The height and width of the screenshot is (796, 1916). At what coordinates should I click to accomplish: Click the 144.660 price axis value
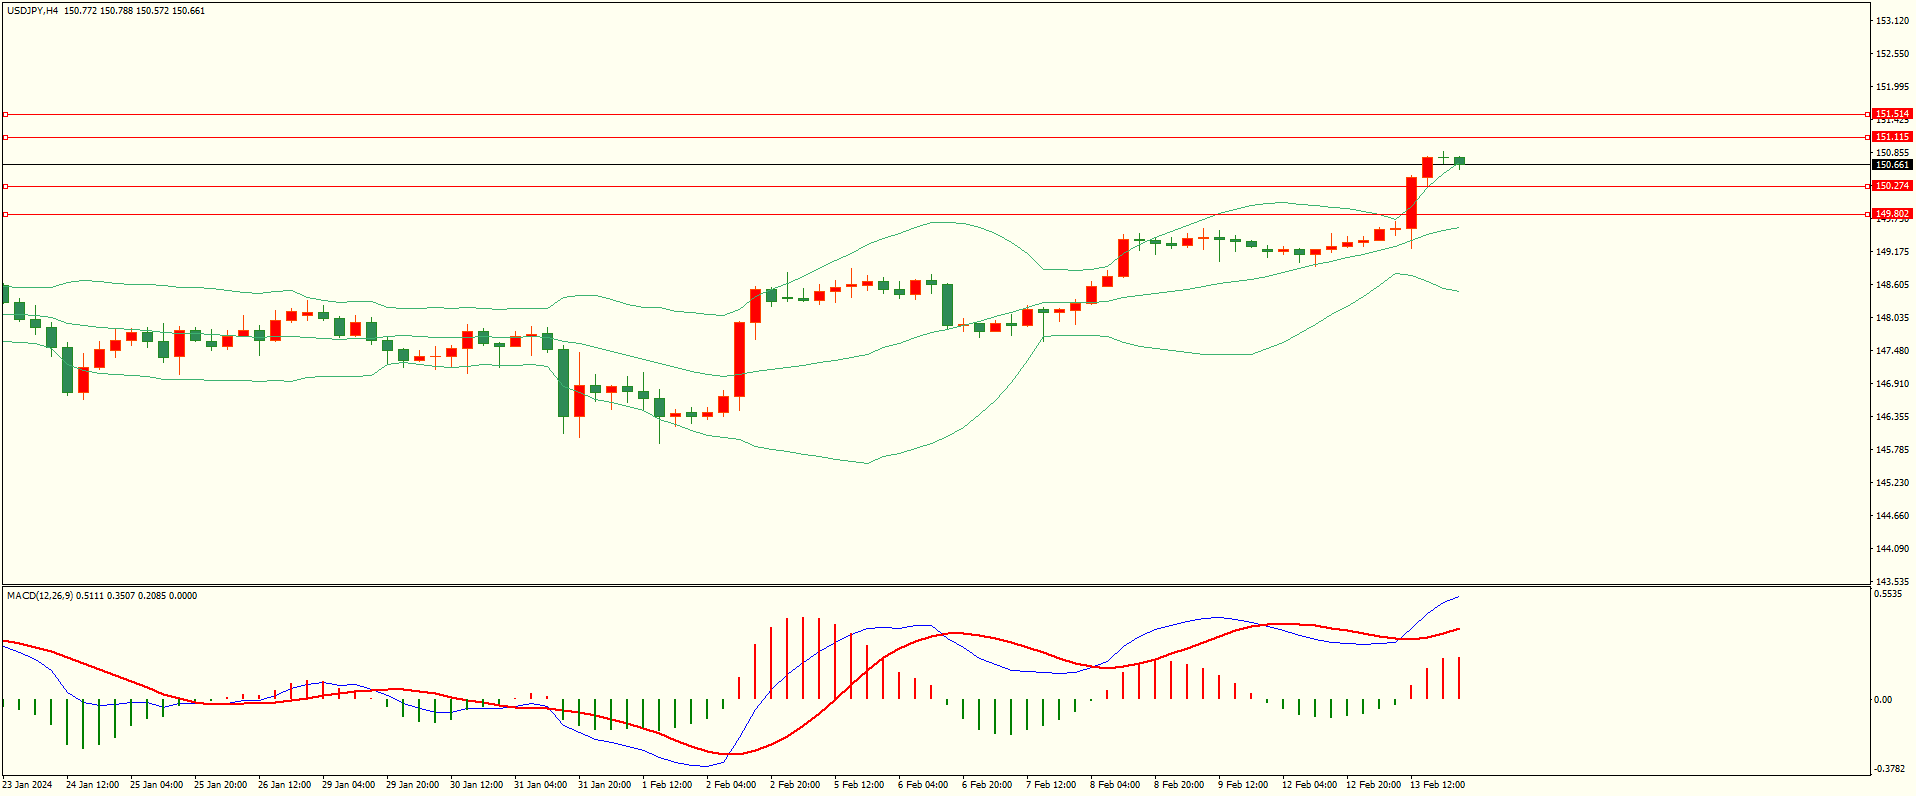1892,516
